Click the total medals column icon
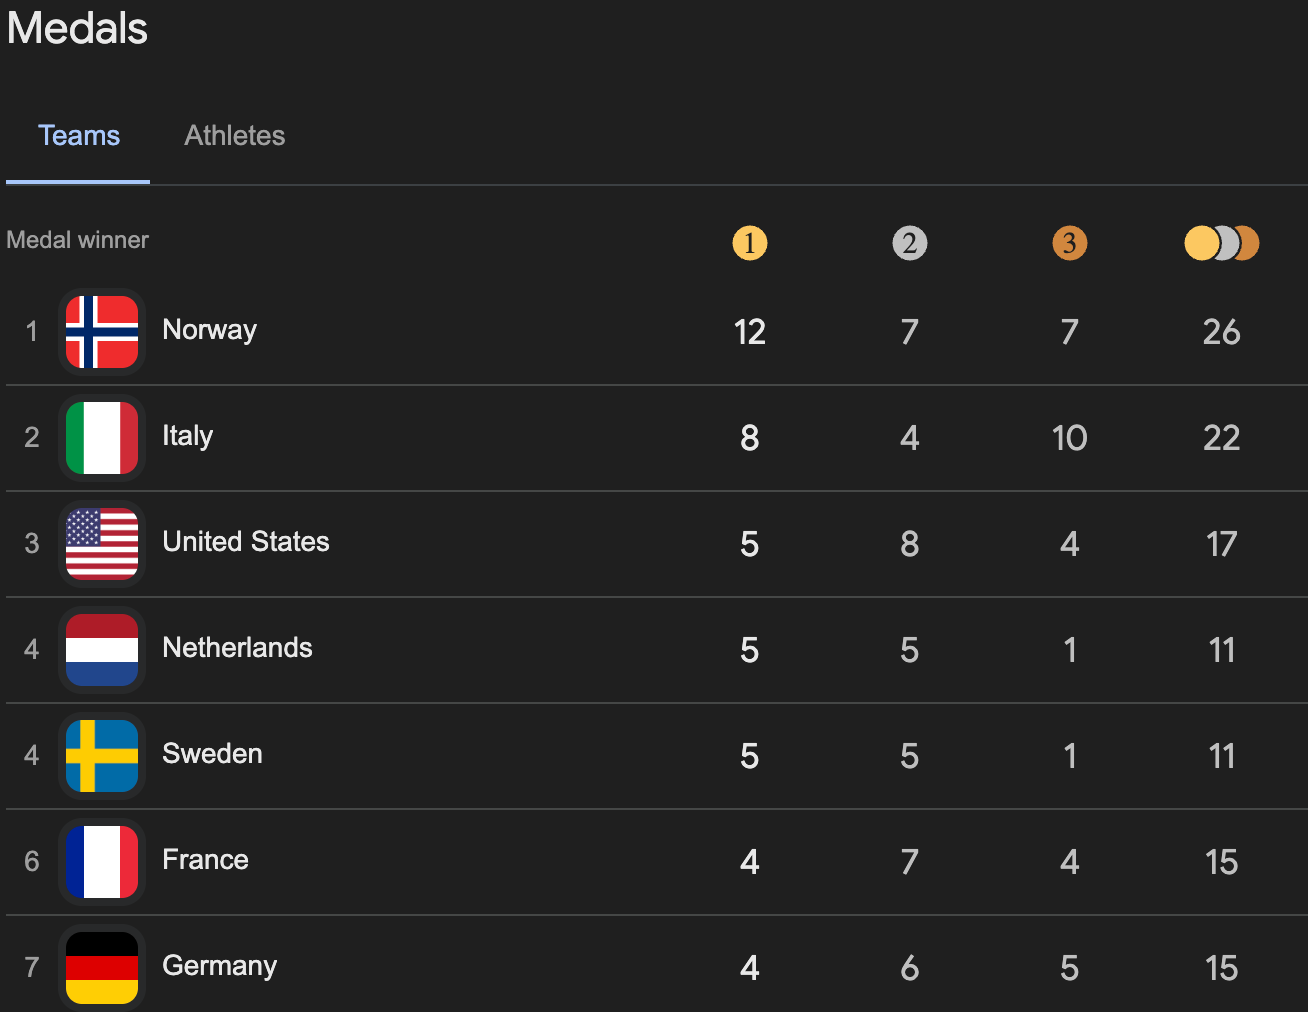Viewport: 1308px width, 1012px height. [x=1221, y=243]
